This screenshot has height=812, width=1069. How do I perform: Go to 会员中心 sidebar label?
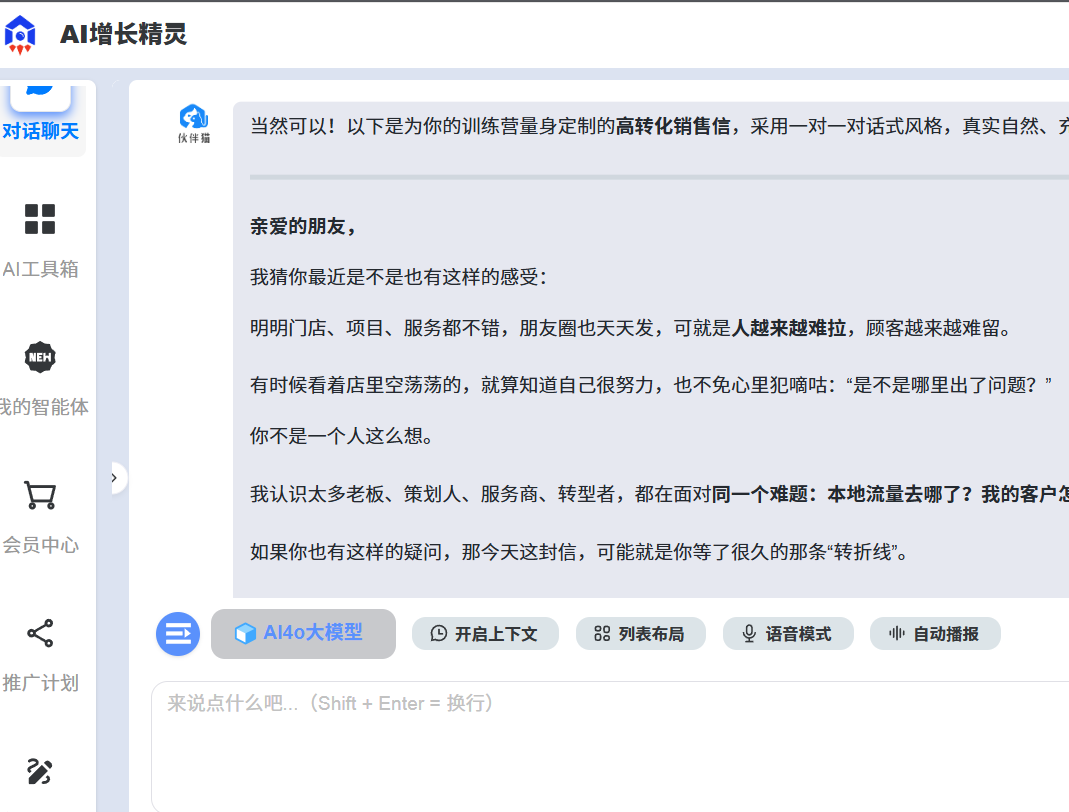pos(40,545)
